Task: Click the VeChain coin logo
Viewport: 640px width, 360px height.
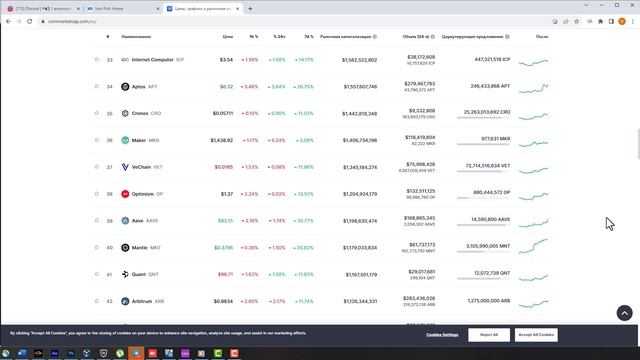Action: (x=125, y=167)
